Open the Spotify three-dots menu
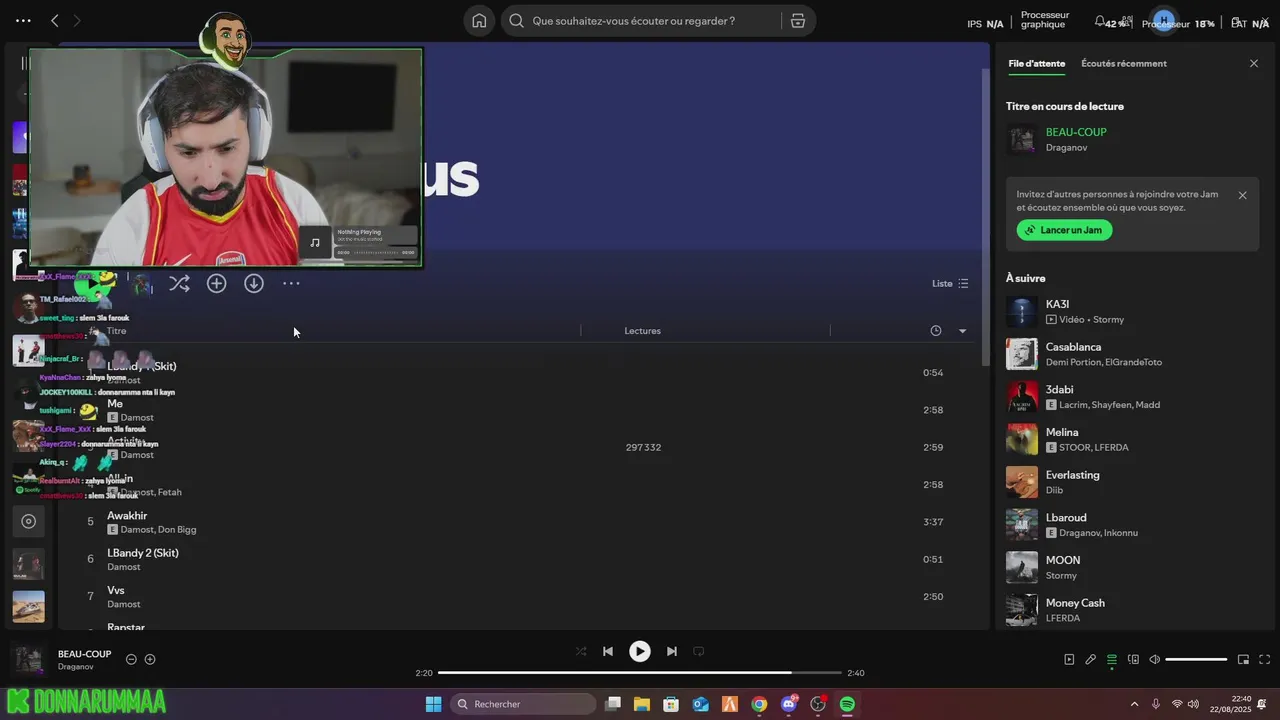 tap(23, 20)
